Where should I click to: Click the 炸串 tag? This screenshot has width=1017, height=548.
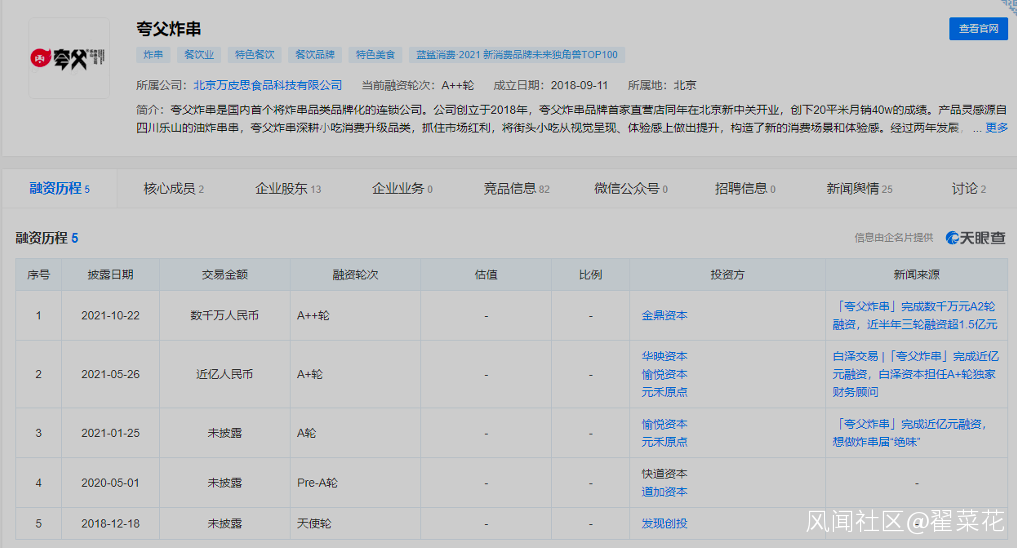[x=153, y=55]
